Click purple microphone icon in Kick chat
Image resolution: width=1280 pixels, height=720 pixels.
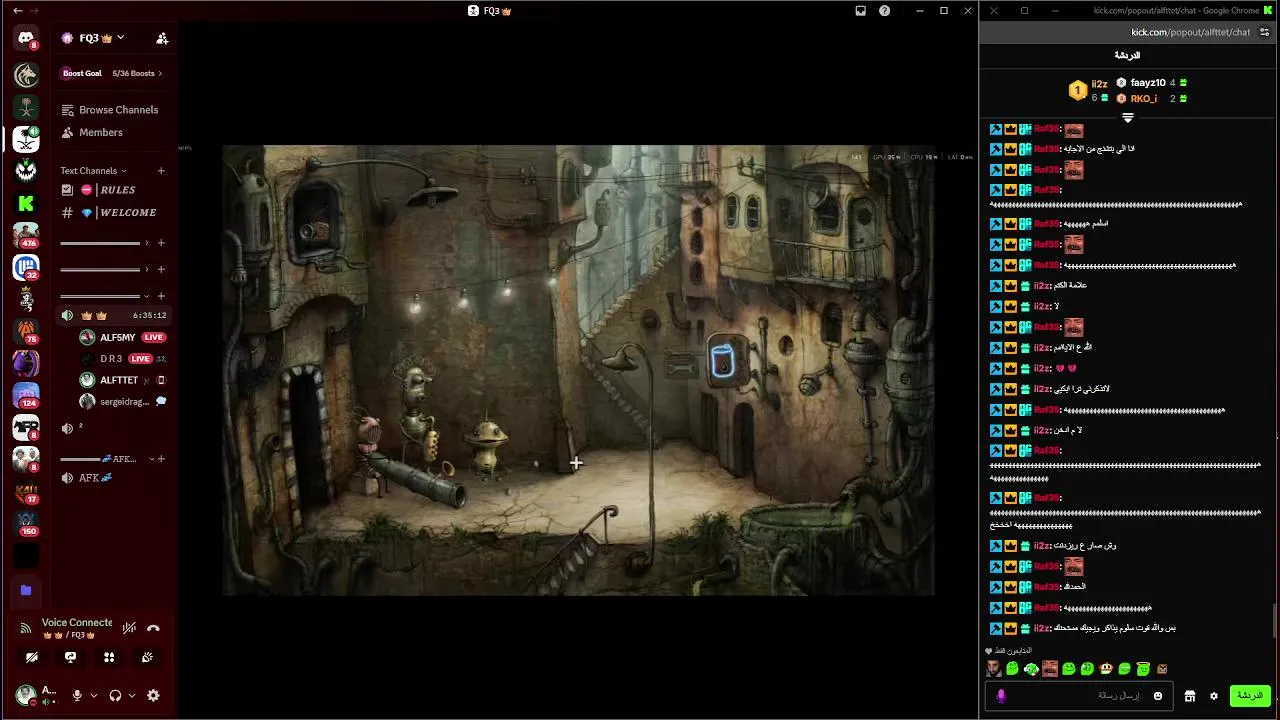pos(1001,696)
